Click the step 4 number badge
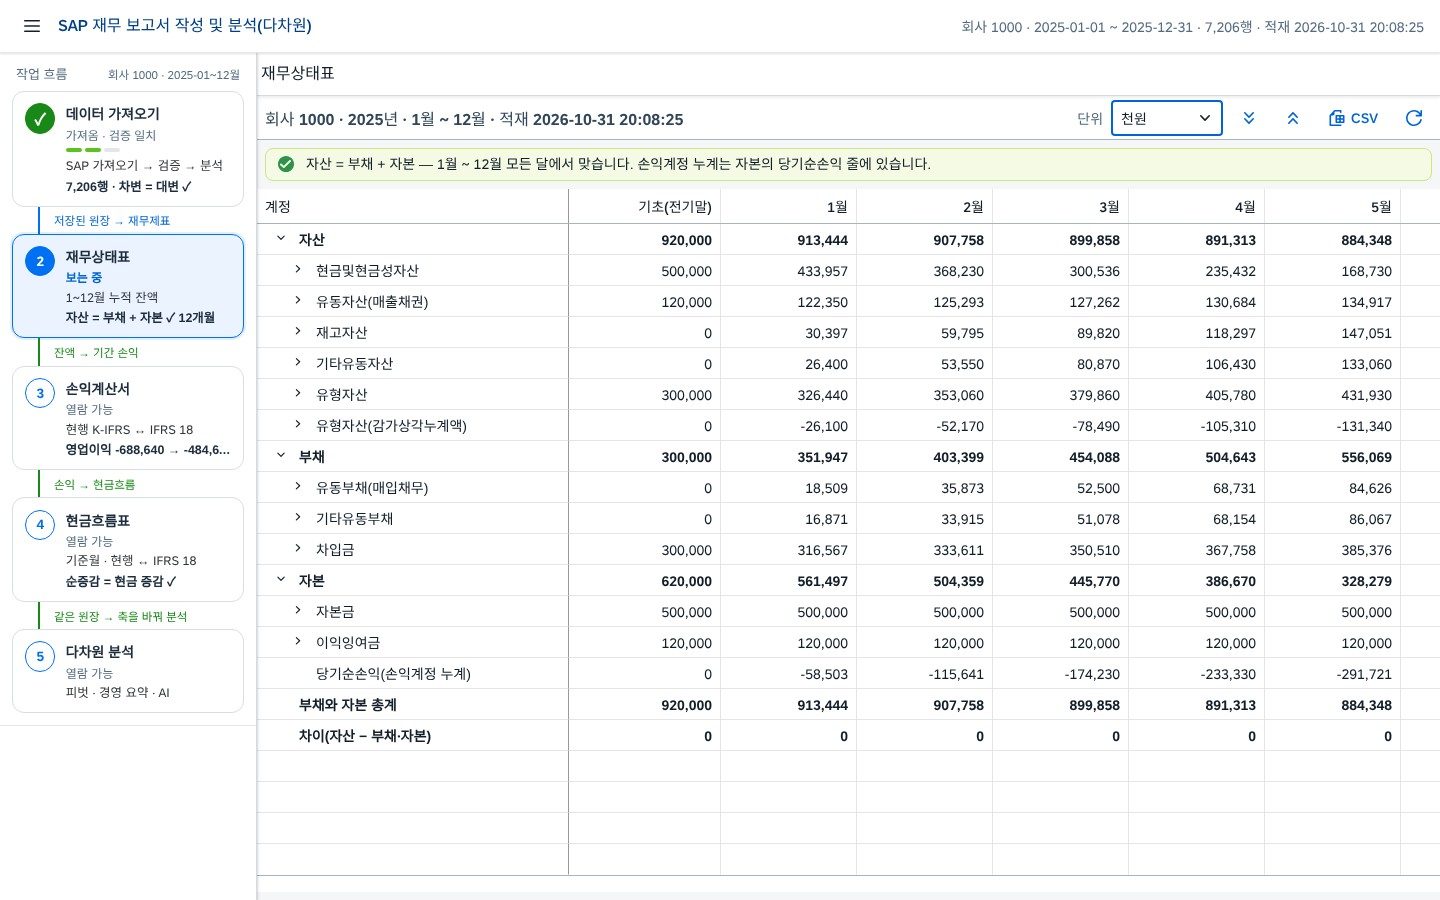1440x900 pixels. click(x=40, y=524)
